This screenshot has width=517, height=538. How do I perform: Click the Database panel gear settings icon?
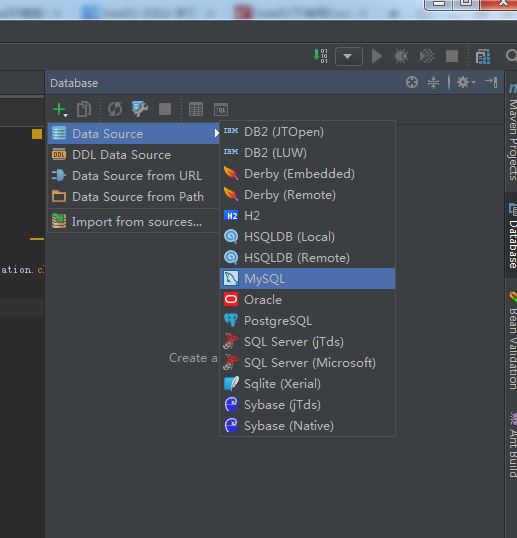[466, 82]
